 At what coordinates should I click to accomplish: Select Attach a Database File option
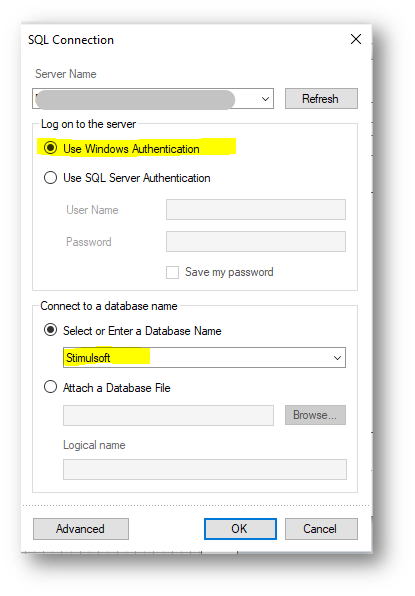(x=50, y=387)
